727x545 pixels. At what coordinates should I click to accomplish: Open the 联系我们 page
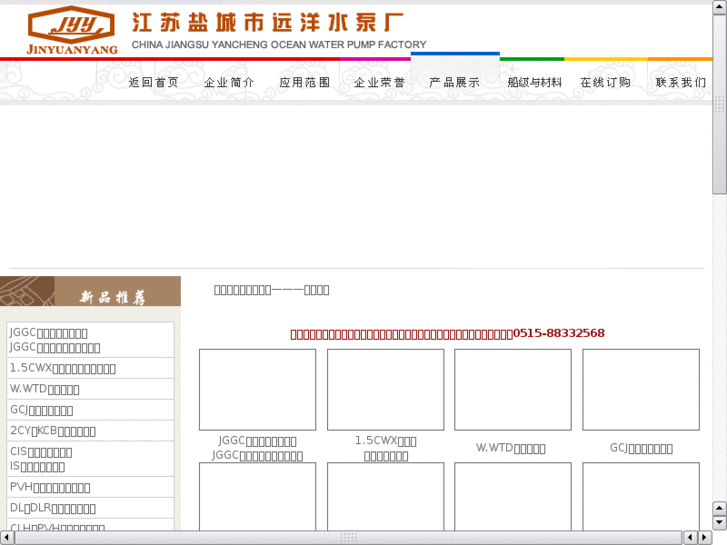681,83
